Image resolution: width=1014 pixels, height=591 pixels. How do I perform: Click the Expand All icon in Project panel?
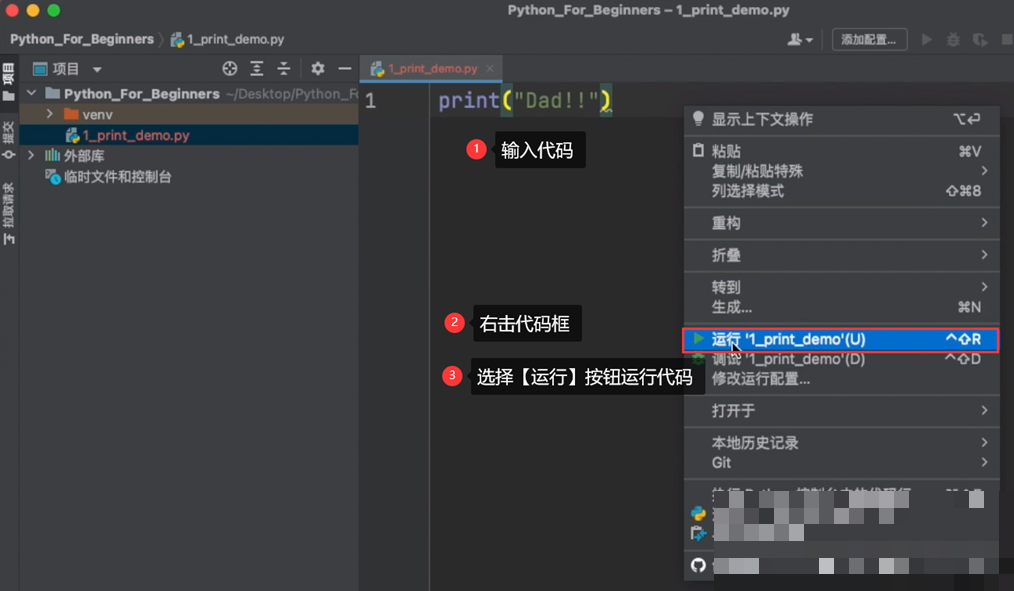point(257,69)
